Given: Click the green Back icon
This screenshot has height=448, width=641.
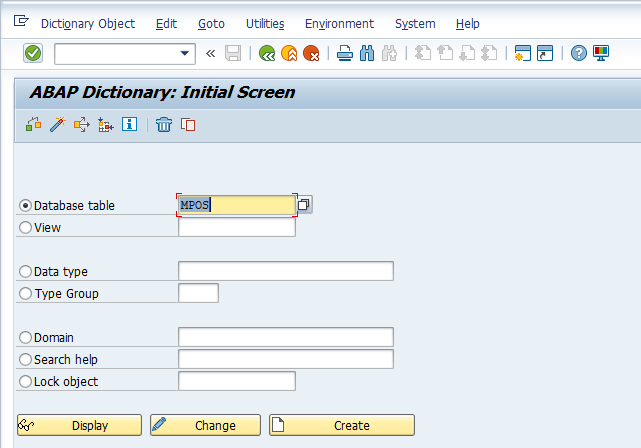Looking at the screenshot, I should pyautogui.click(x=267, y=54).
